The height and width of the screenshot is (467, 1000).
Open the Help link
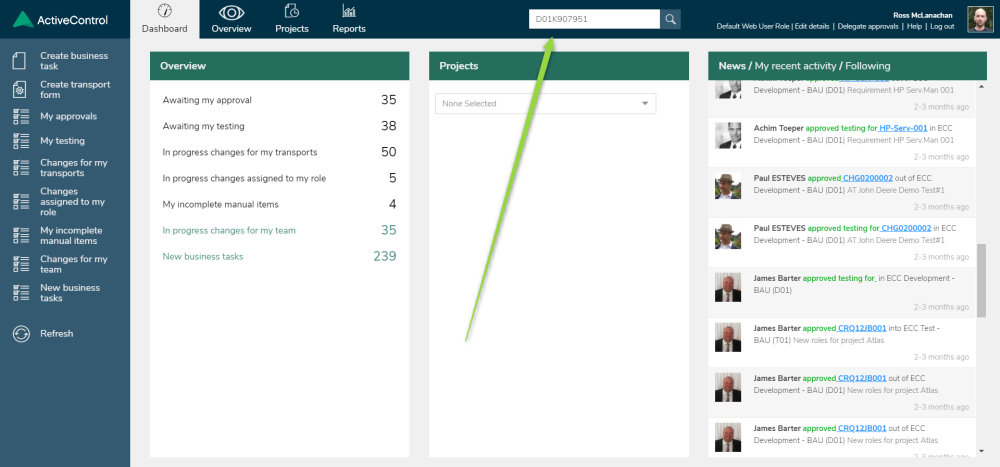(x=915, y=27)
